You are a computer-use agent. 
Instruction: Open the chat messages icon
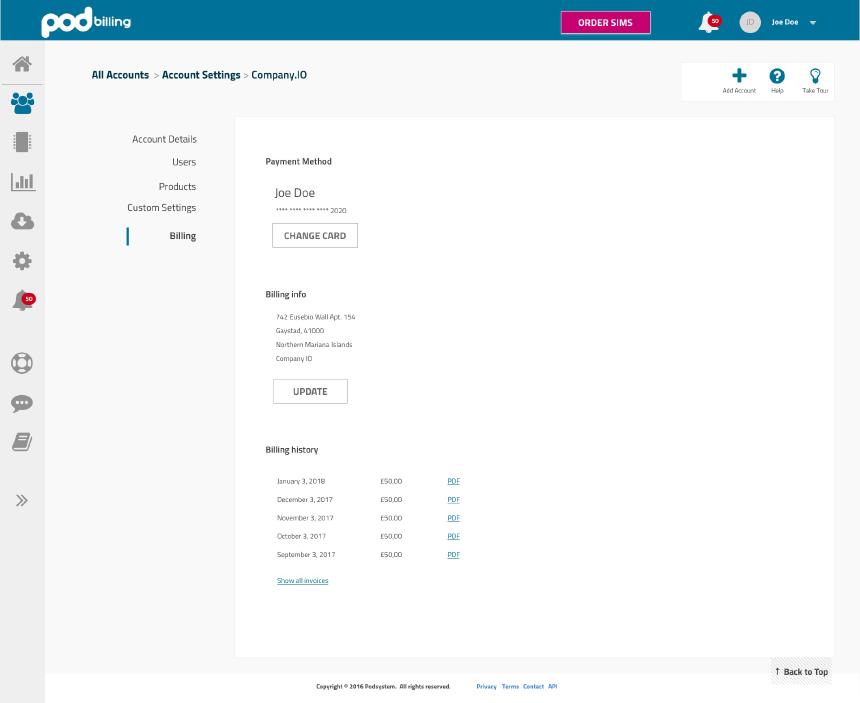point(22,403)
